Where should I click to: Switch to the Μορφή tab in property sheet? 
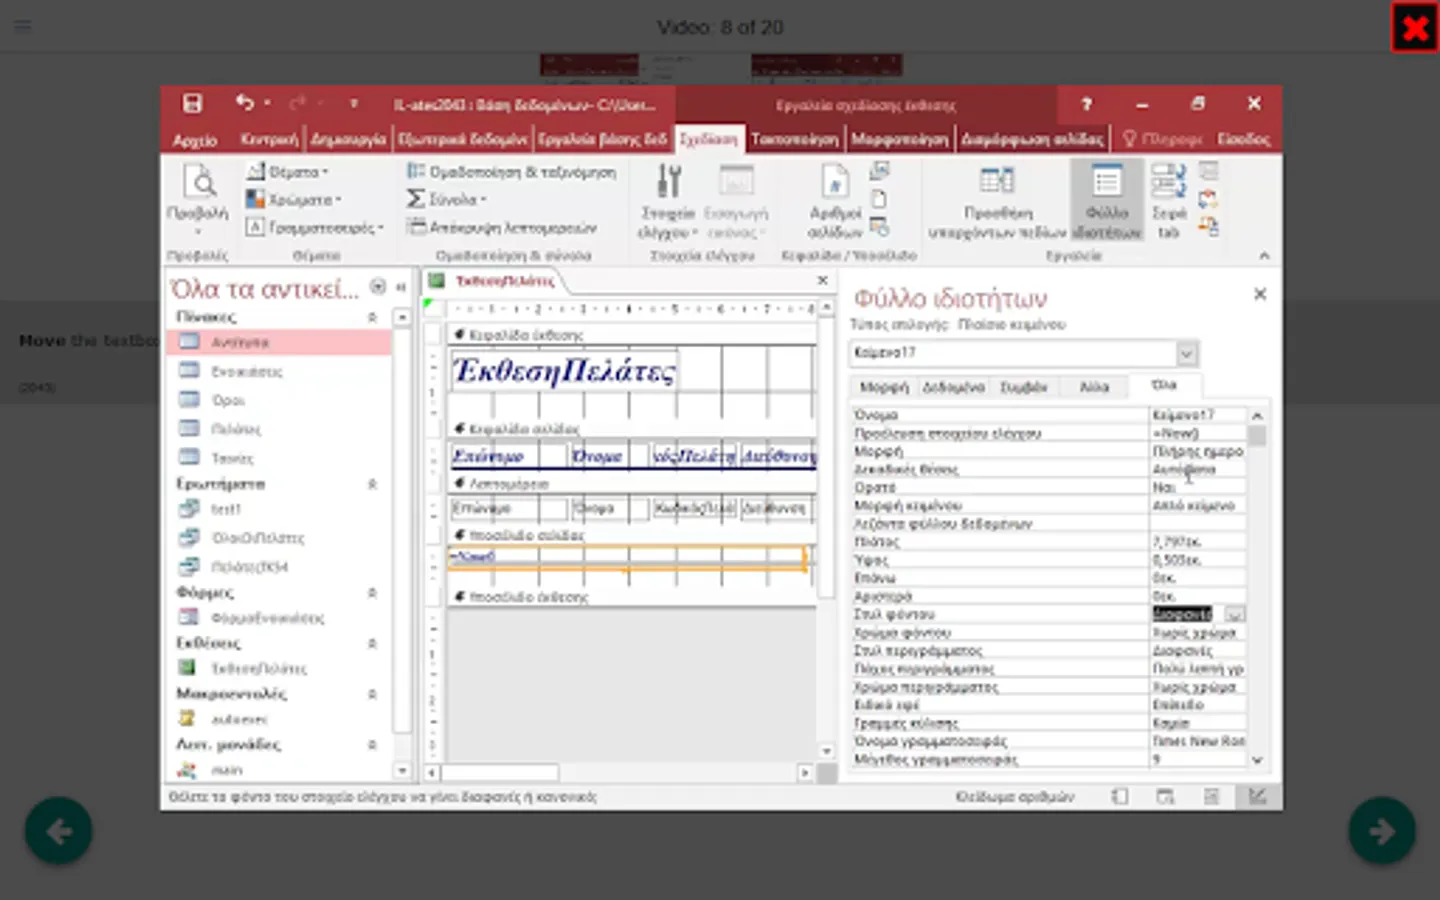tap(884, 387)
